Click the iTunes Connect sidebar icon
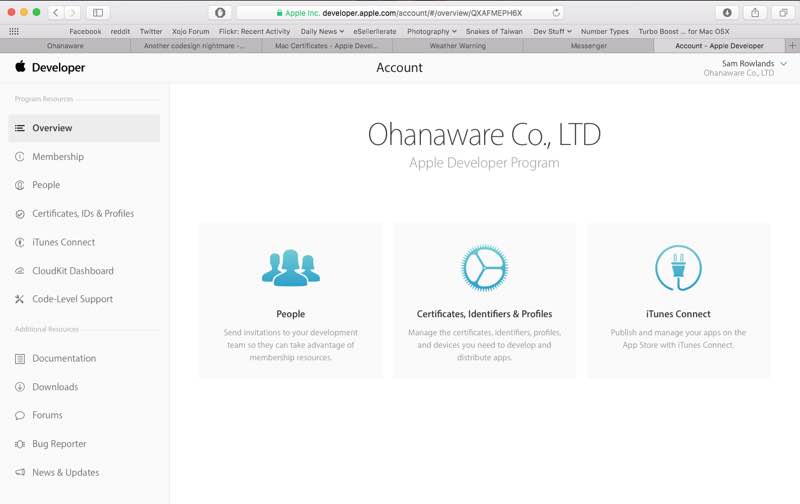 tap(19, 242)
